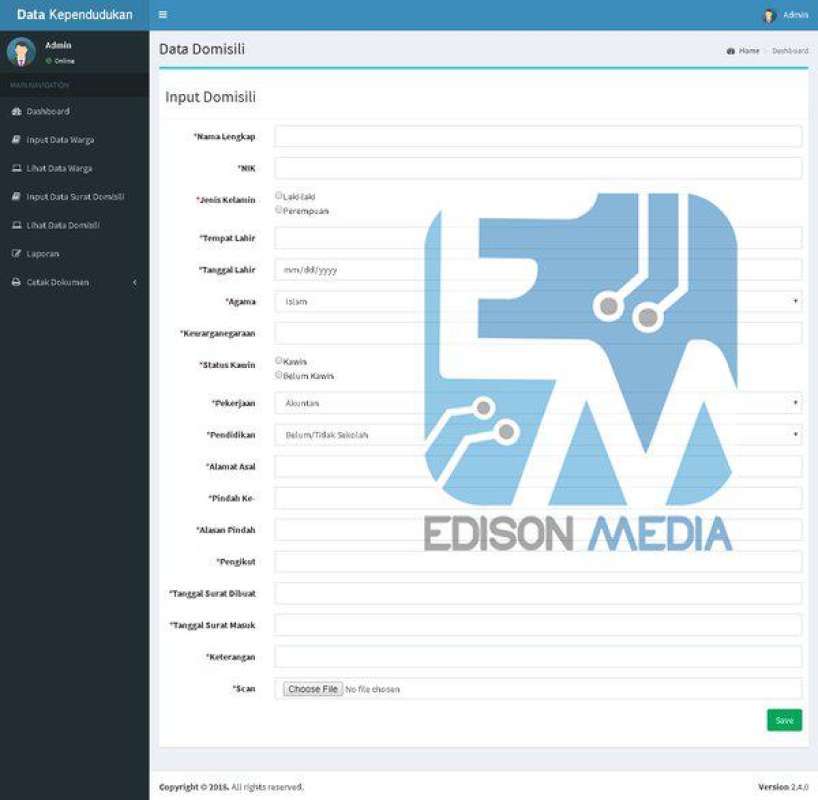The width and height of the screenshot is (818, 800).
Task: Select the Laki-laki radio button
Action: click(x=279, y=196)
